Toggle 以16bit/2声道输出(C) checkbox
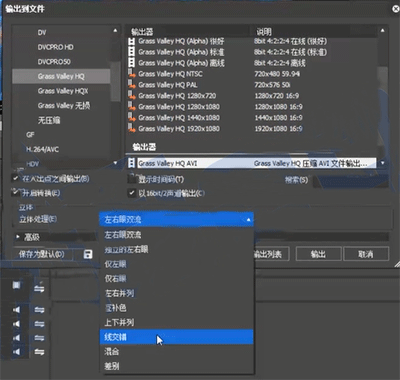Viewport: 400px width, 380px height. click(132, 193)
